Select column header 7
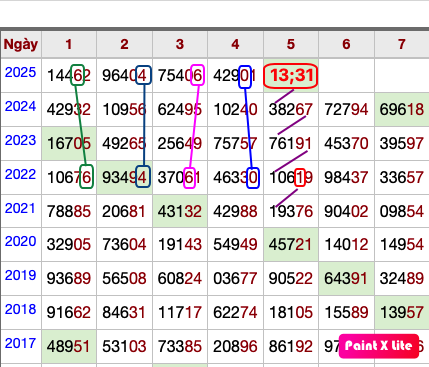This screenshot has height=367, width=429. 402,44
